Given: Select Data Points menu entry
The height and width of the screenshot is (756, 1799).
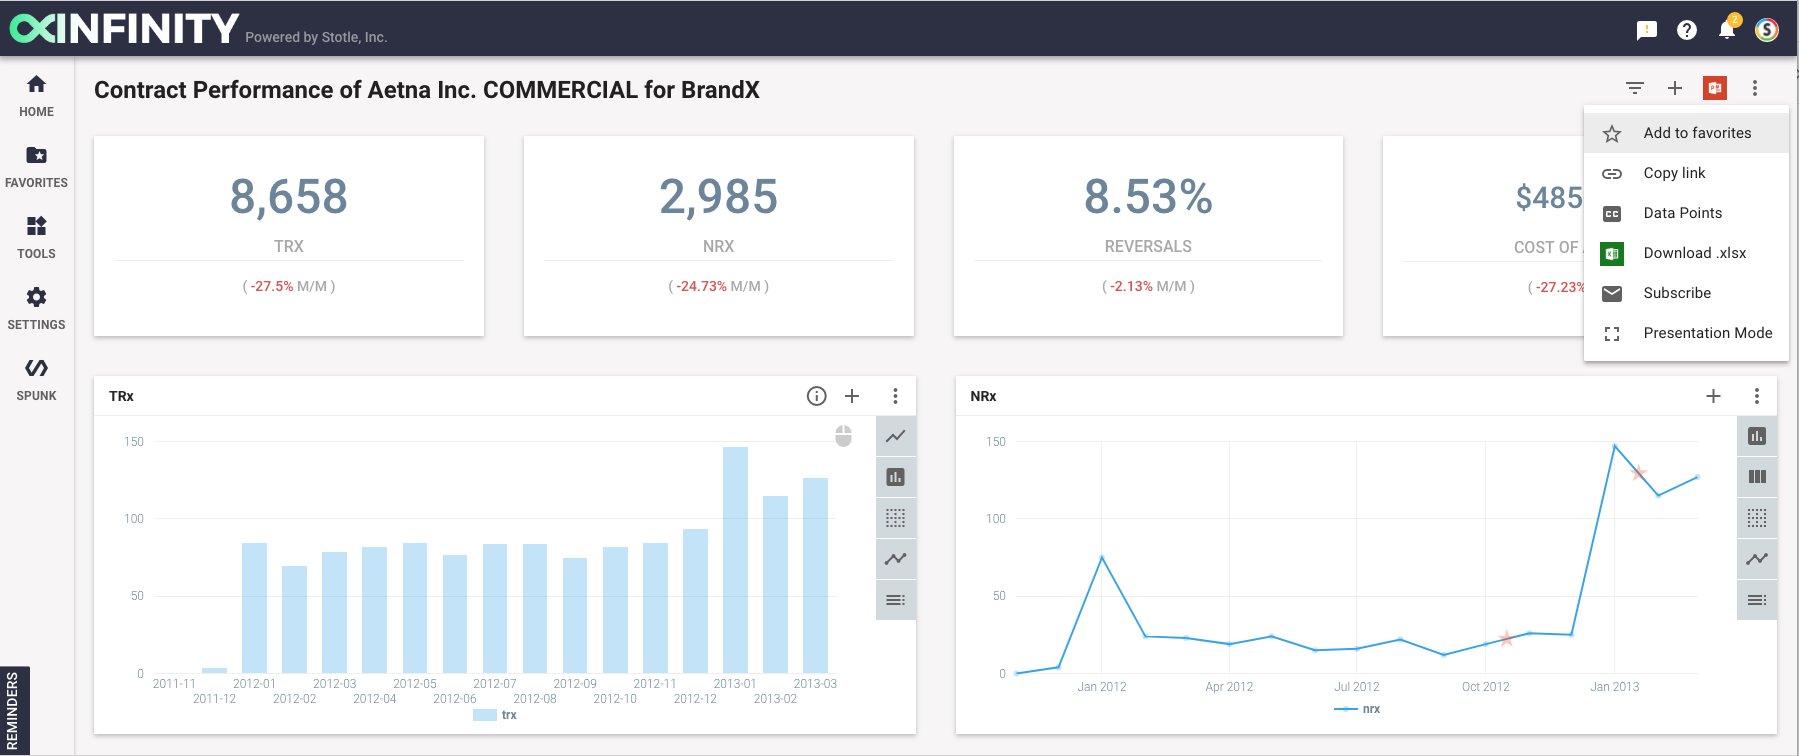Looking at the screenshot, I should pos(1686,213).
